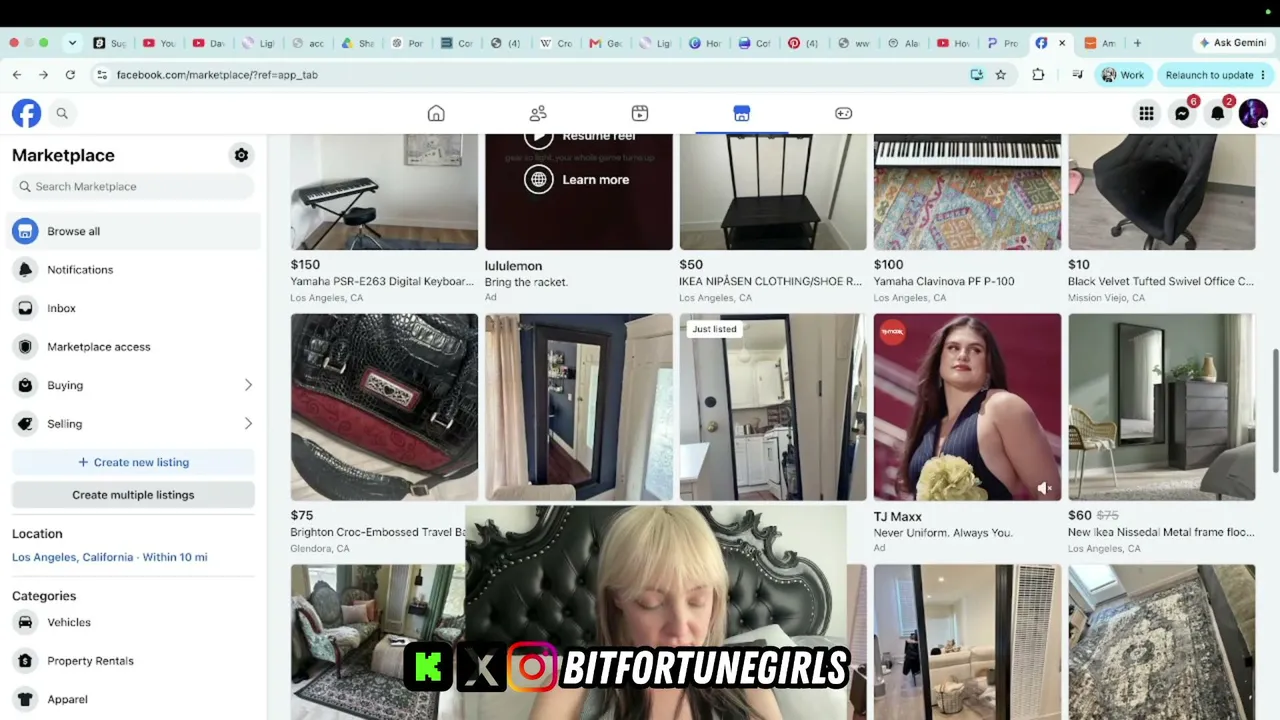Viewport: 1280px width, 720px height.
Task: Focus the Chrome address bar URL
Action: pos(217,75)
